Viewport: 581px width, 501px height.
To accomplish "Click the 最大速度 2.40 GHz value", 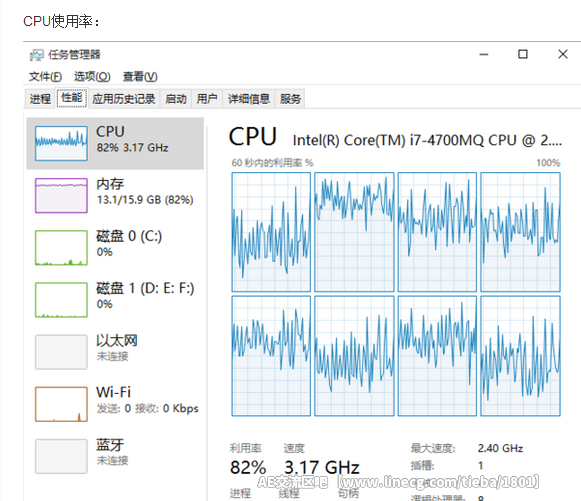I will coord(500,448).
